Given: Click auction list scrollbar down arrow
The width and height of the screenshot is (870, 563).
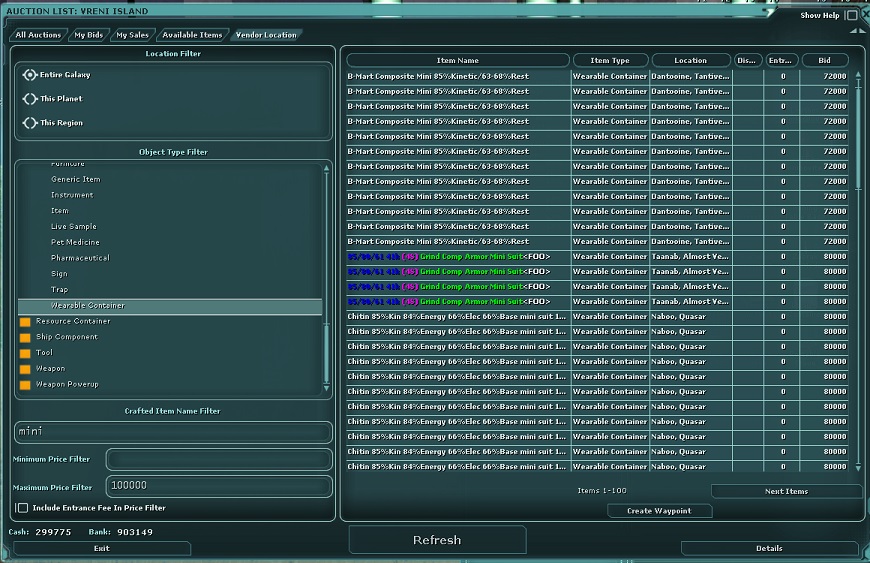Looking at the screenshot, I should (x=858, y=468).
